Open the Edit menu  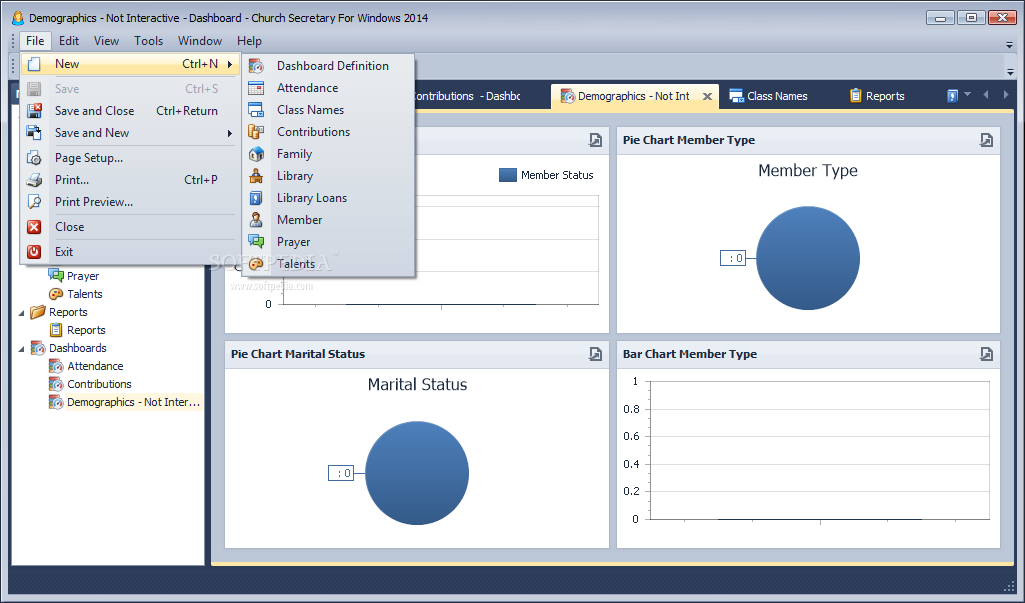(x=69, y=41)
